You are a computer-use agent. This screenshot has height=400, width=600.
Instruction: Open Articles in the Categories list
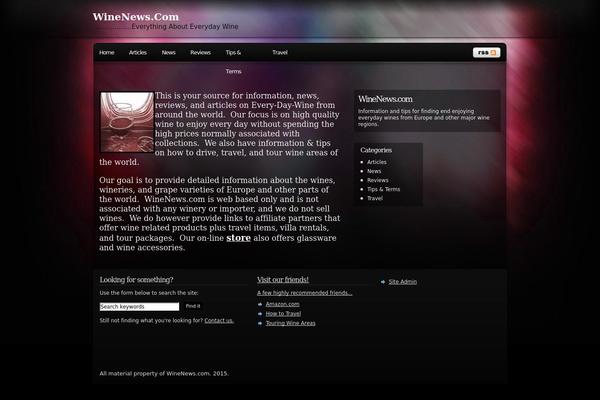[x=377, y=162]
